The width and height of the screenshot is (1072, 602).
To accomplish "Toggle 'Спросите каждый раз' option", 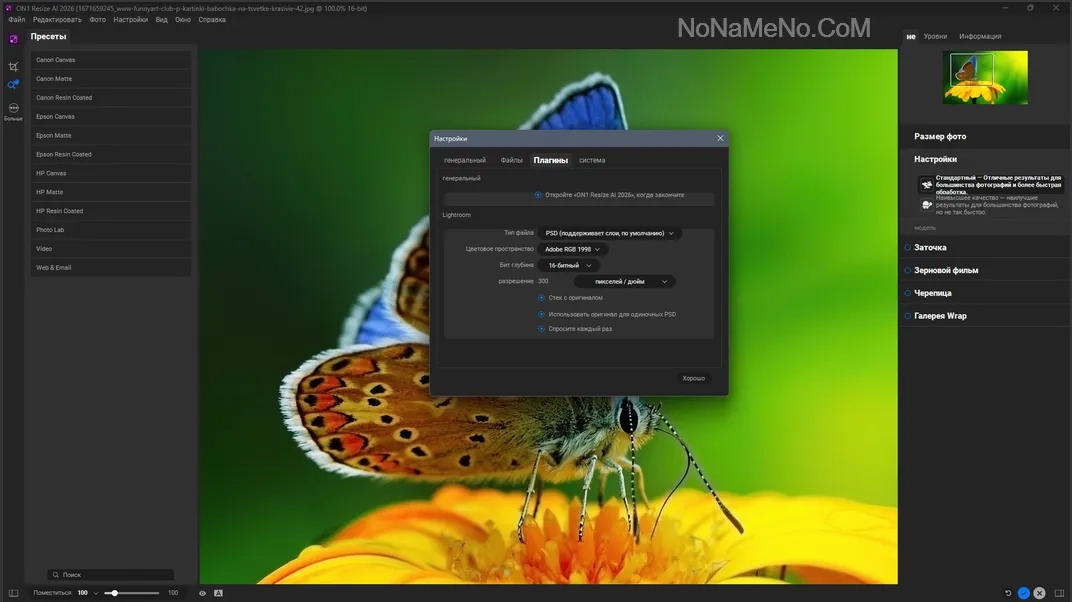I will click(x=542, y=329).
